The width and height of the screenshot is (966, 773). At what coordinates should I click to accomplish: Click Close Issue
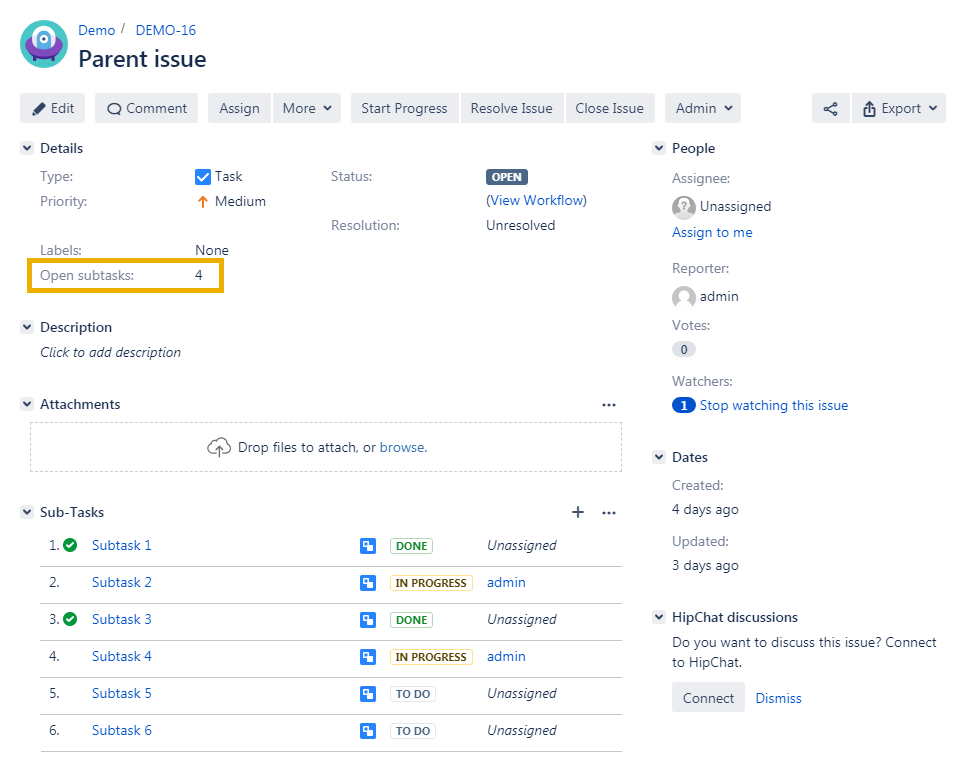click(x=609, y=108)
